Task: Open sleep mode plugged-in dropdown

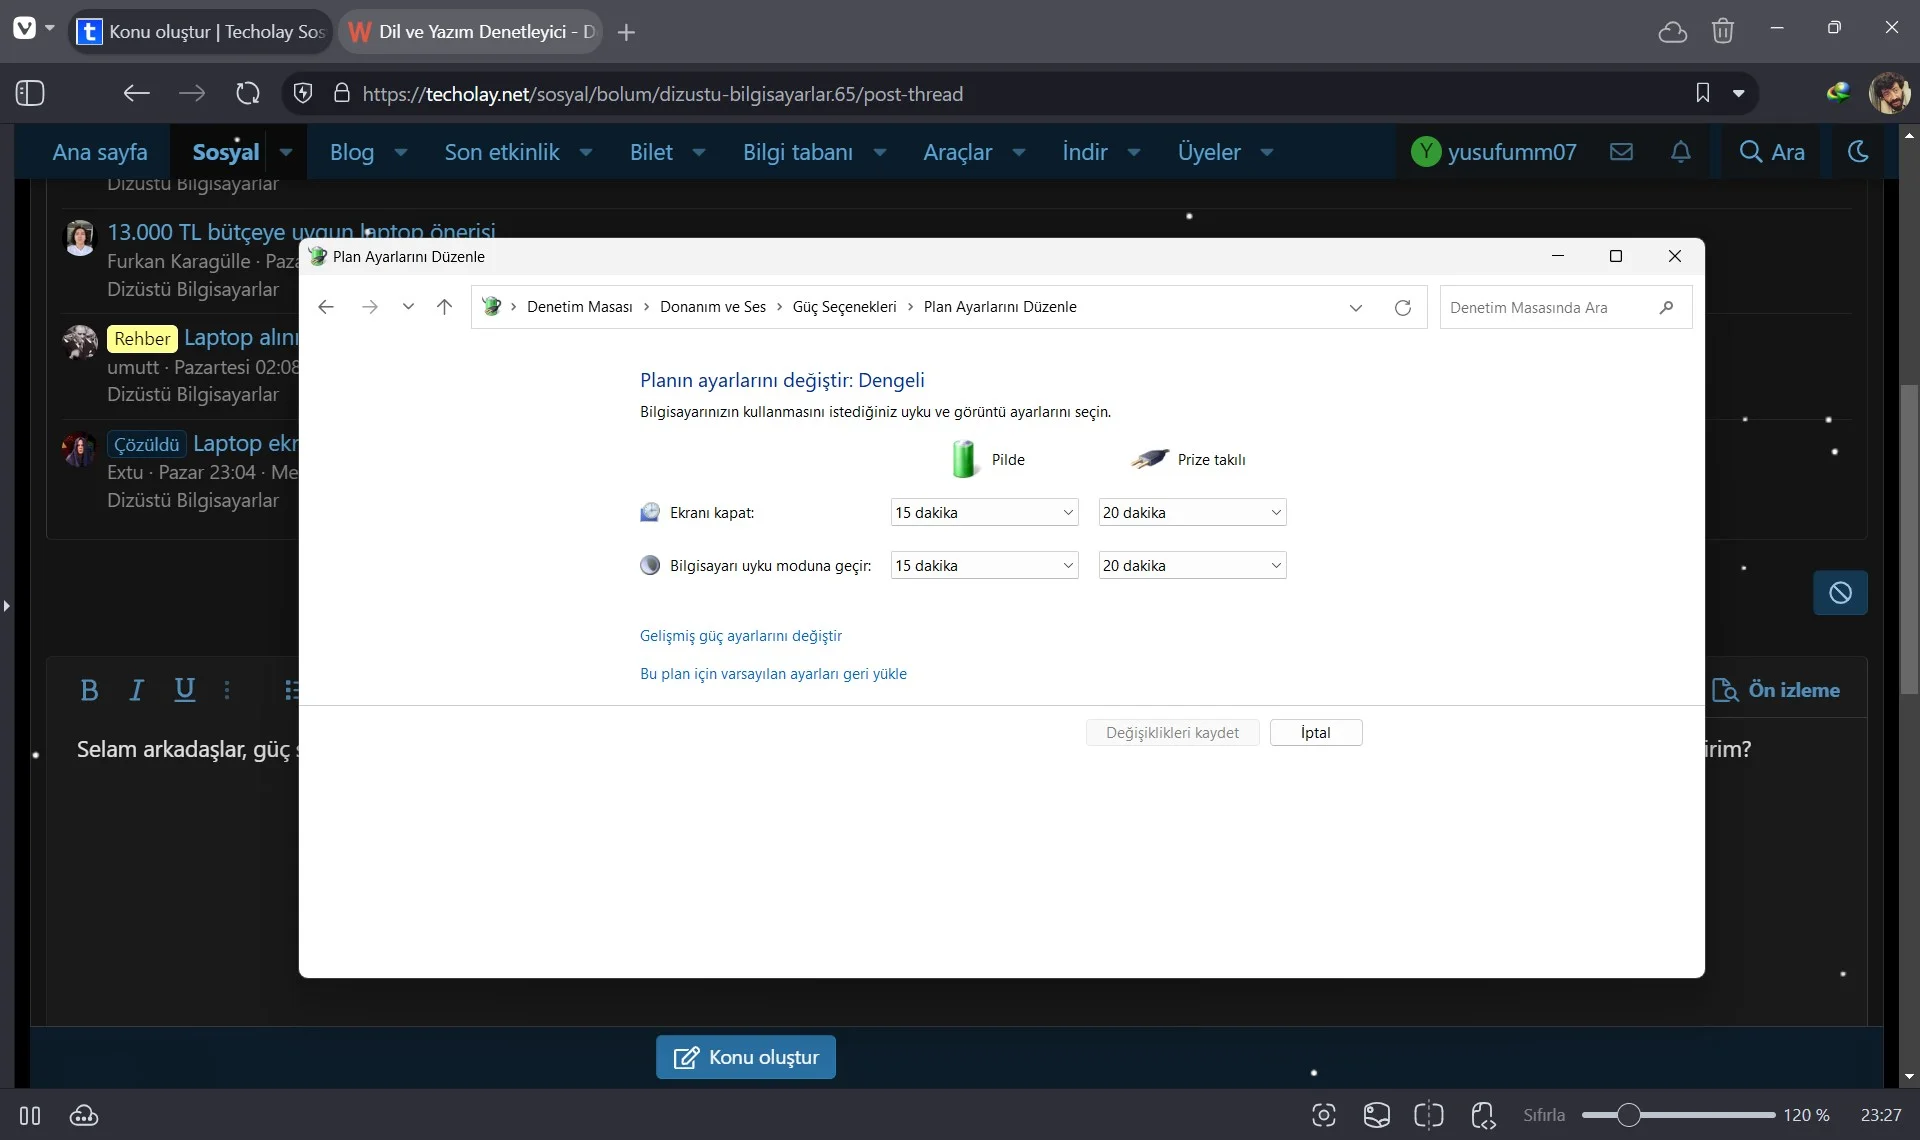Action: click(1192, 565)
